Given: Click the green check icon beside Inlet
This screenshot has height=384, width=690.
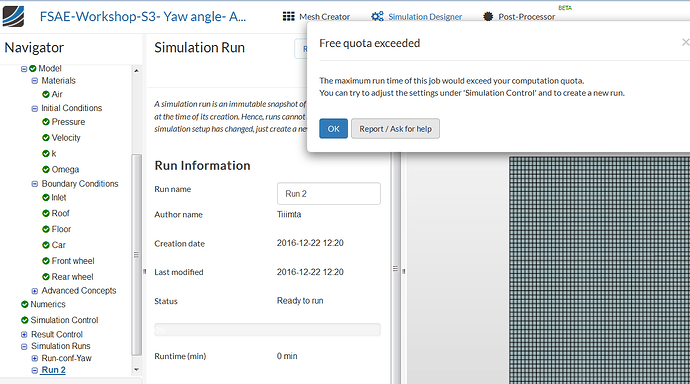Looking at the screenshot, I should point(46,197).
